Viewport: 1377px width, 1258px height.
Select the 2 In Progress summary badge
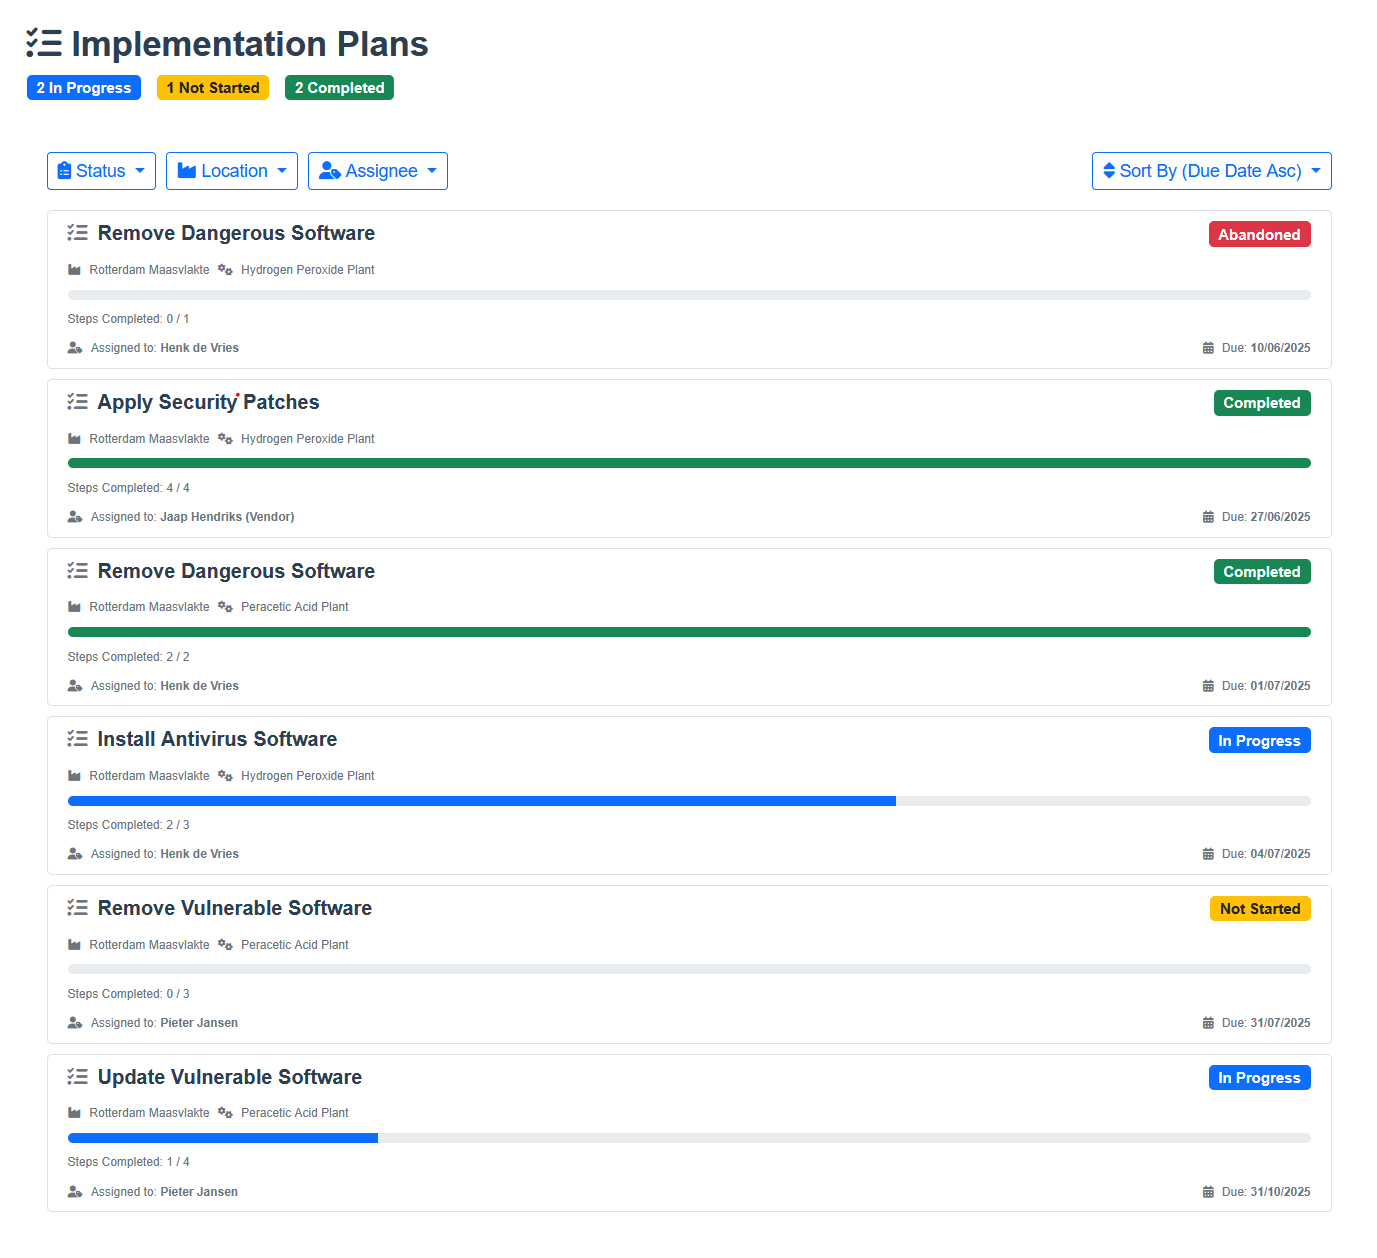pyautogui.click(x=84, y=88)
